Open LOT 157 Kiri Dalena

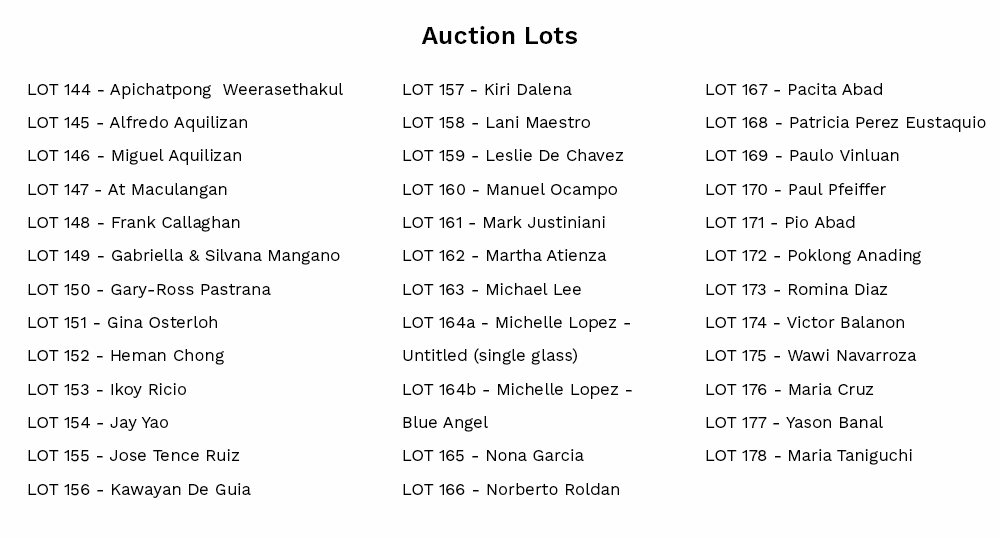[x=487, y=90]
